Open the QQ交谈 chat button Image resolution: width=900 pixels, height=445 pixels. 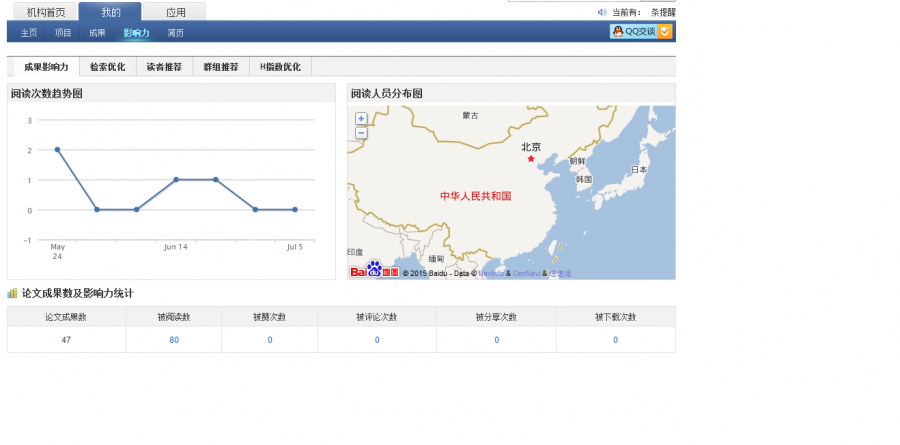tap(634, 32)
